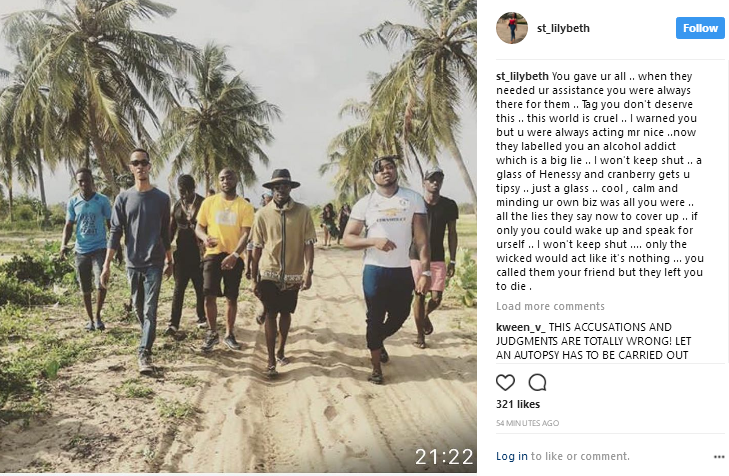The width and height of the screenshot is (729, 476).
Task: Click st_lilybeth username in the post header
Action: 563,28
